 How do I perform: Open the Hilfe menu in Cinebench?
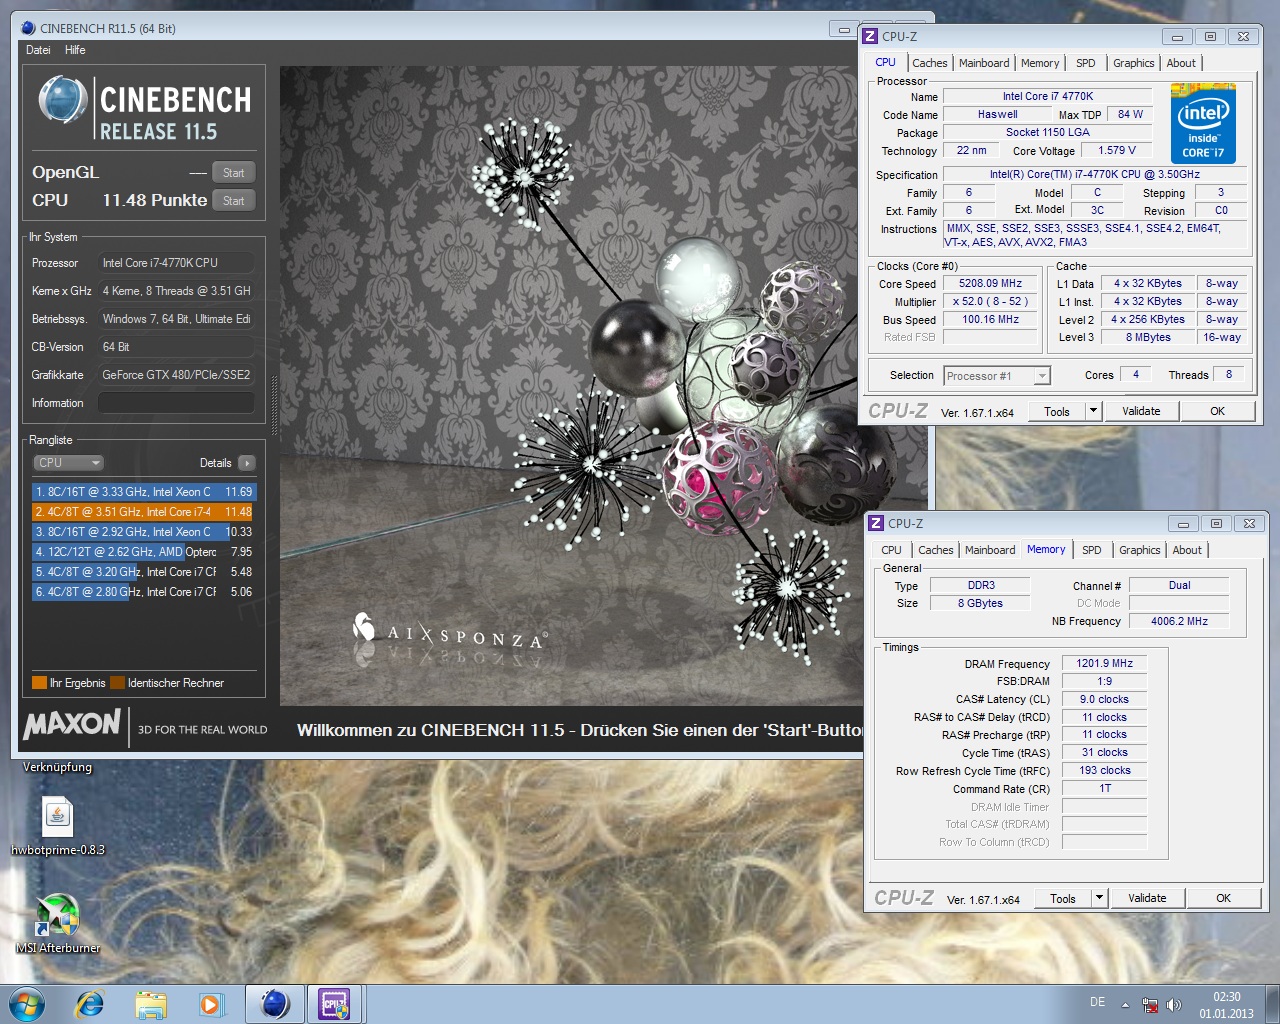tap(75, 50)
